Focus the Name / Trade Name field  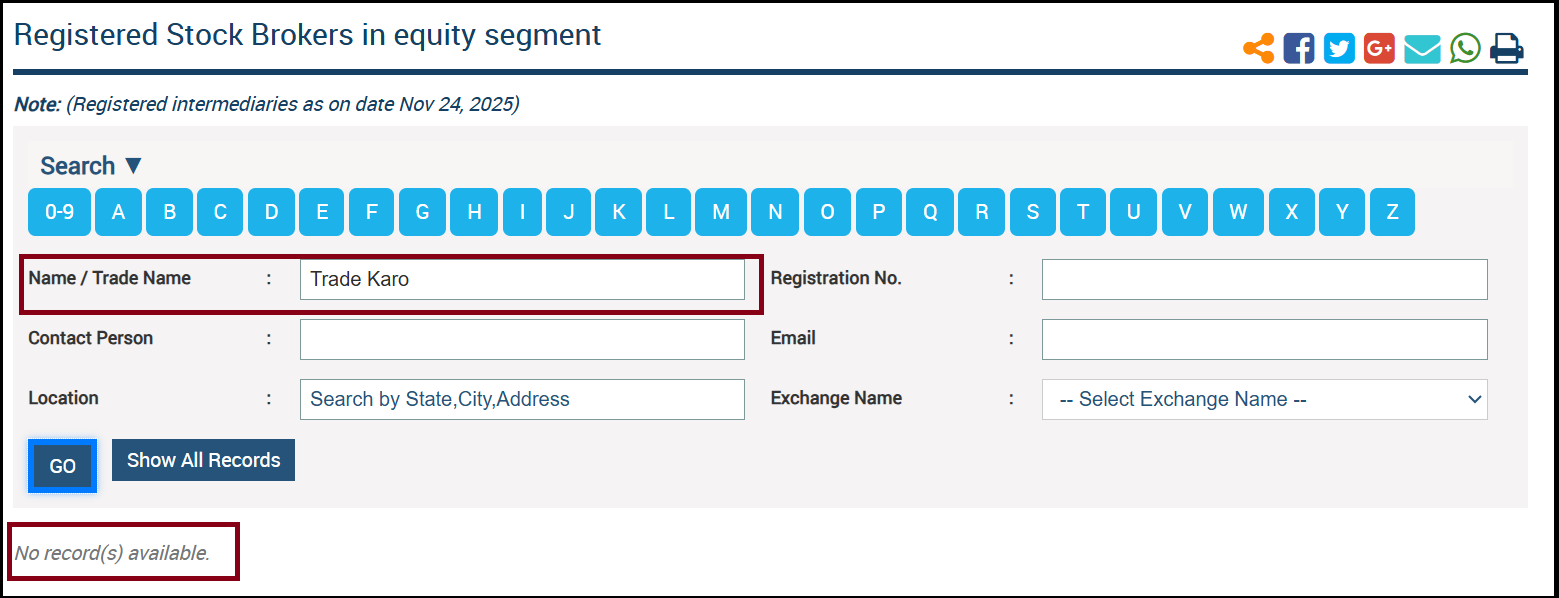(x=522, y=279)
